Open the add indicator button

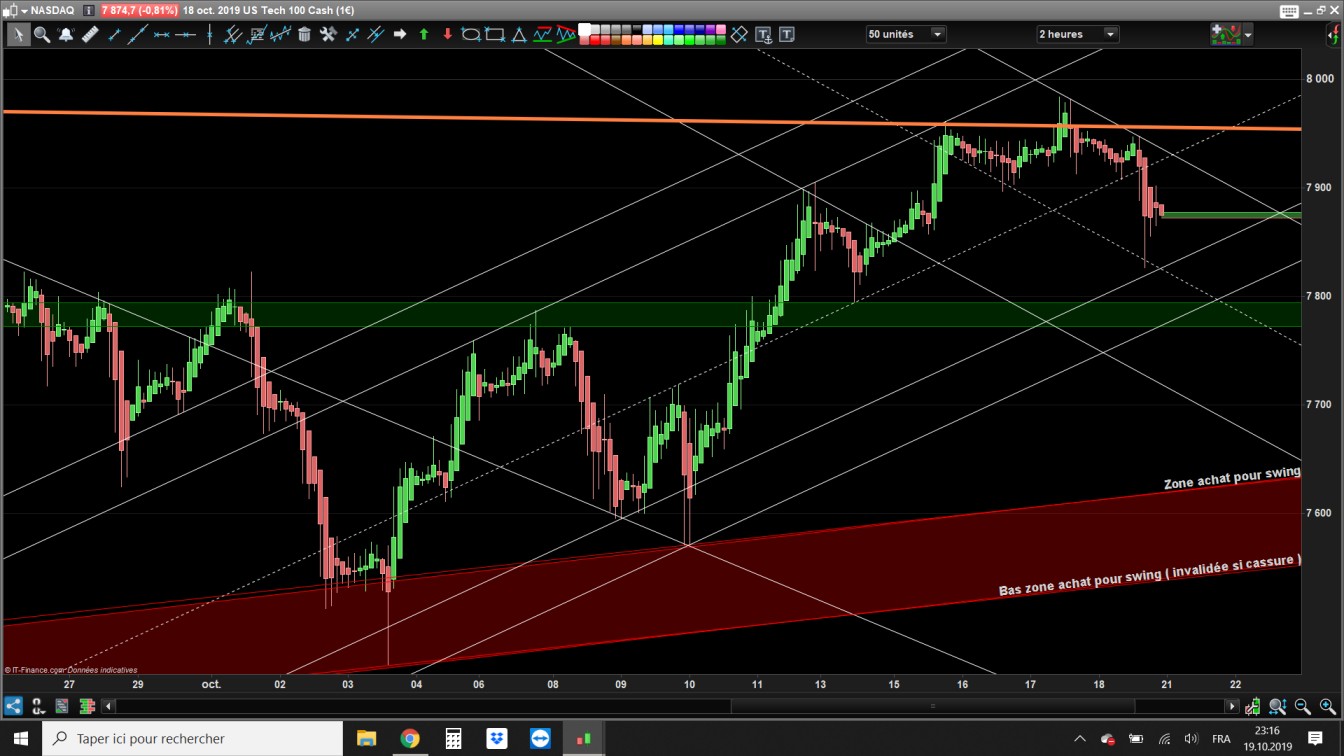pos(1225,34)
